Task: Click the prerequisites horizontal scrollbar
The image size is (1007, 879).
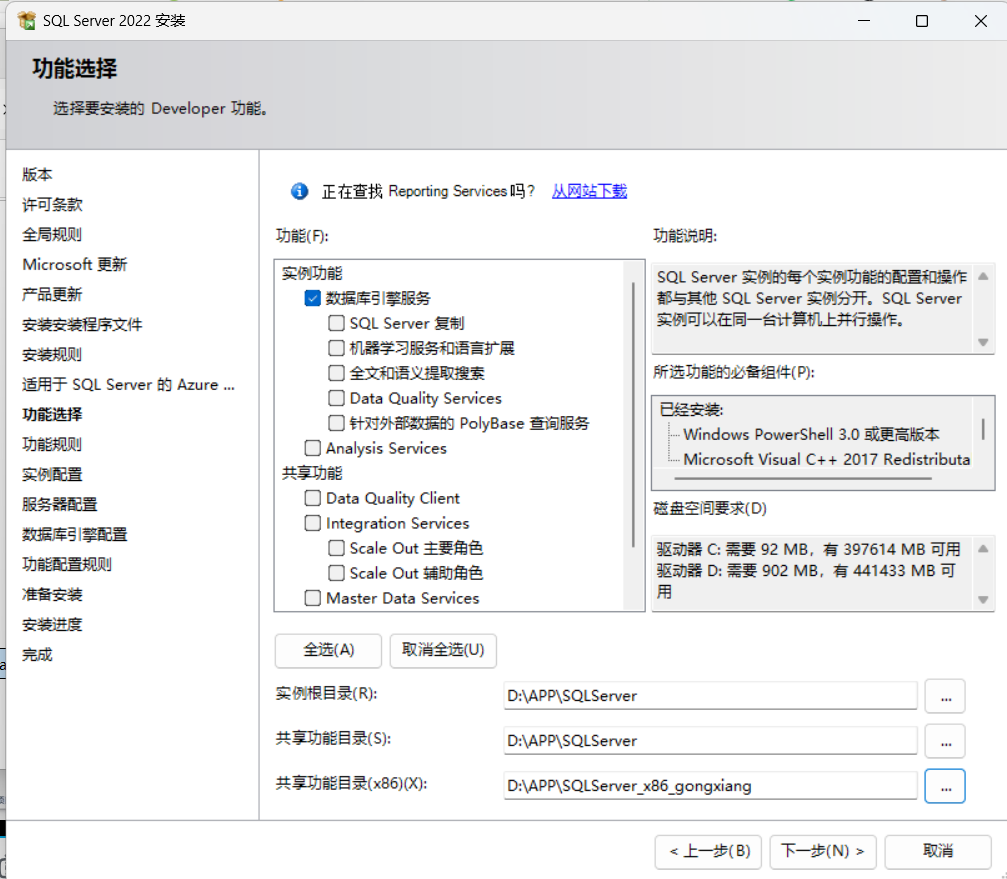Action: click(803, 478)
